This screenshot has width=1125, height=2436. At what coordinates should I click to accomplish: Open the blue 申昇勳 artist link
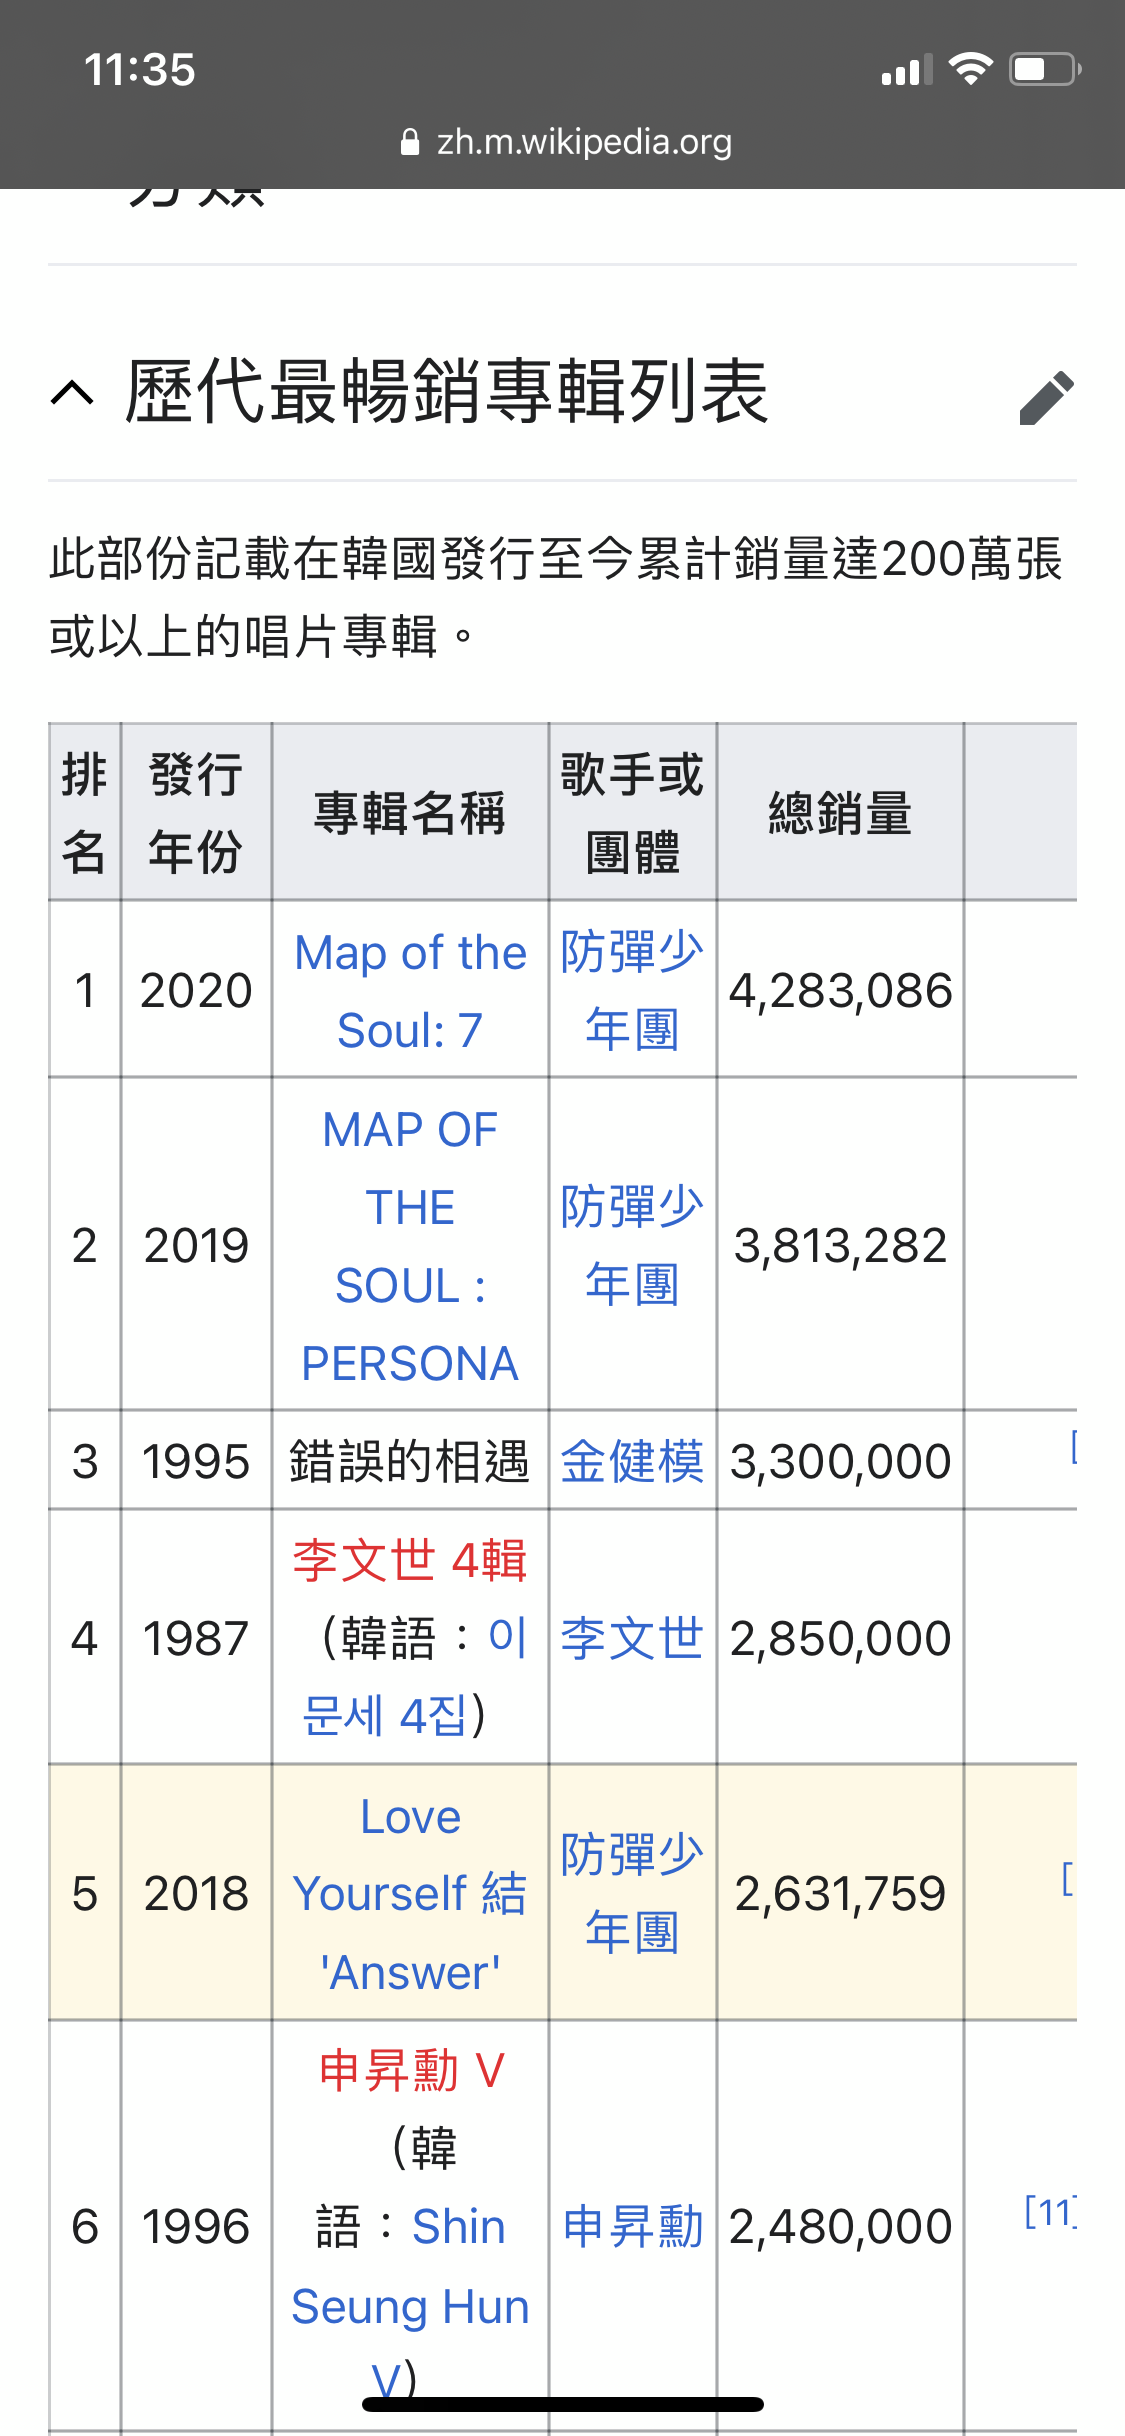632,2227
